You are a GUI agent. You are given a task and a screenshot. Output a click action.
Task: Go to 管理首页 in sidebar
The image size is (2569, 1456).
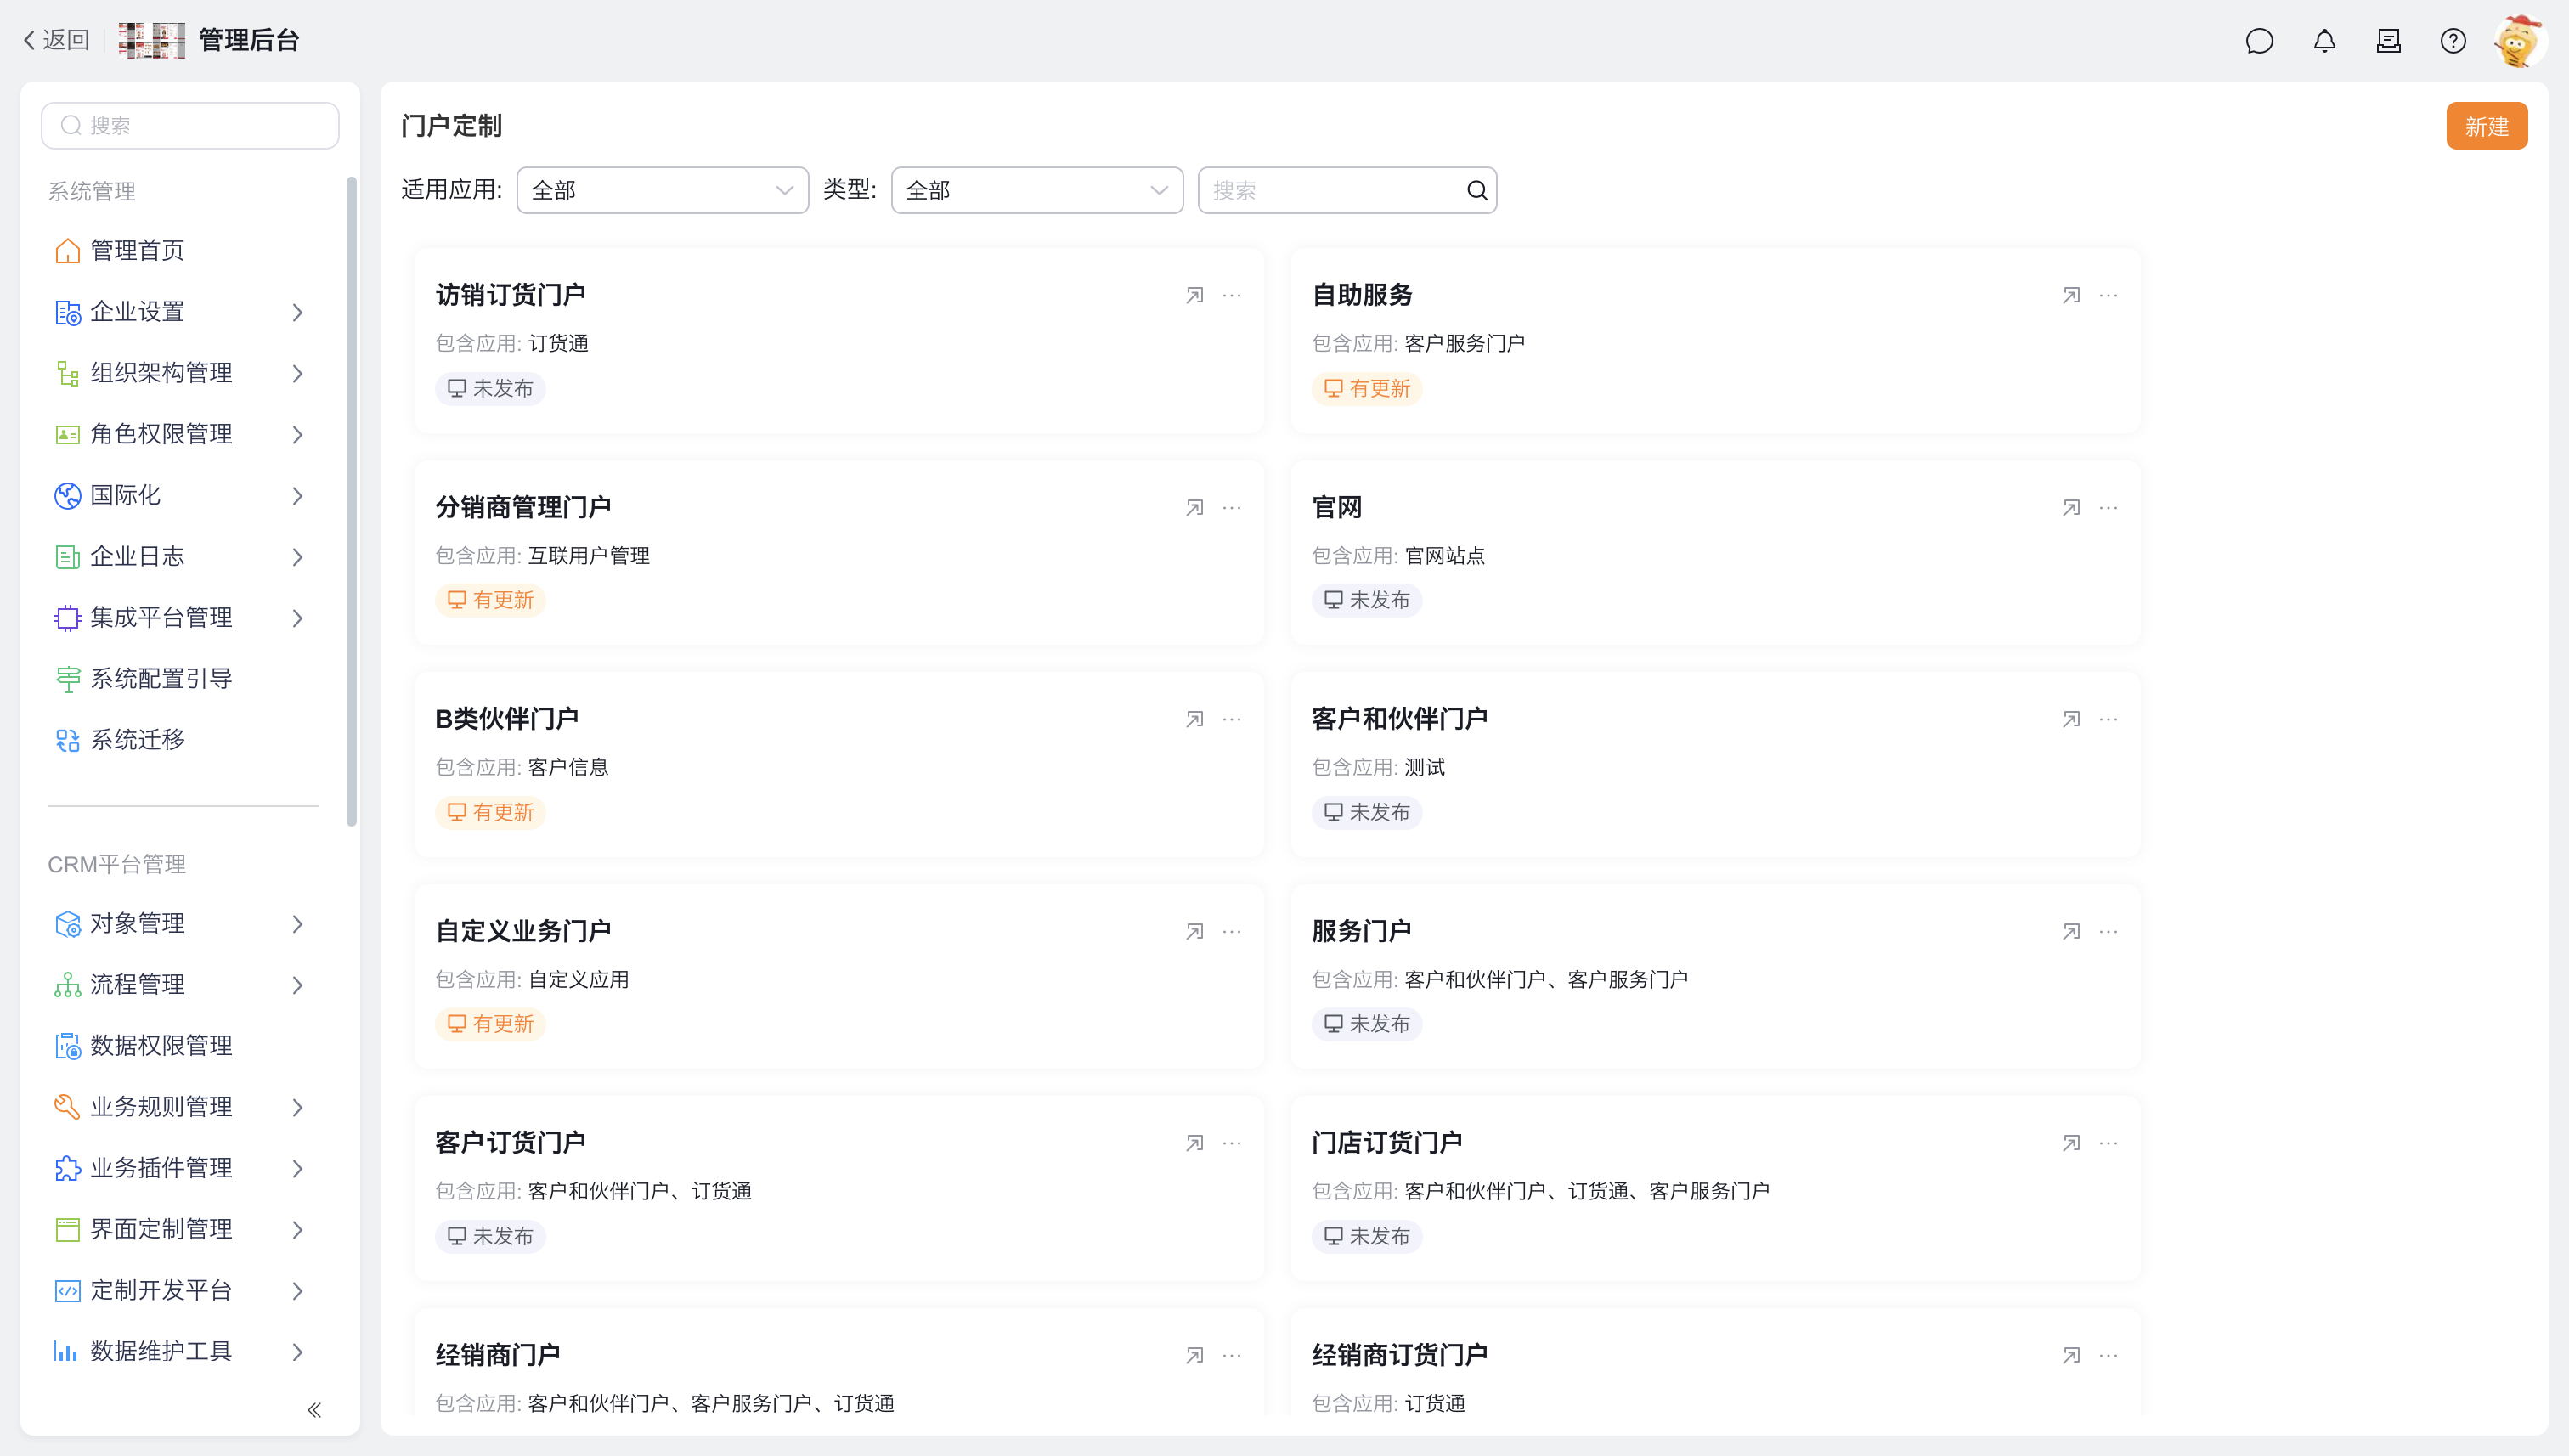click(138, 251)
